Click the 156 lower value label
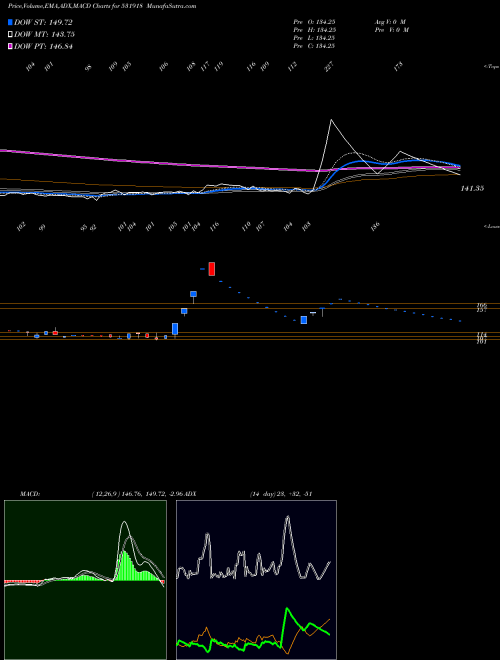 click(x=375, y=226)
